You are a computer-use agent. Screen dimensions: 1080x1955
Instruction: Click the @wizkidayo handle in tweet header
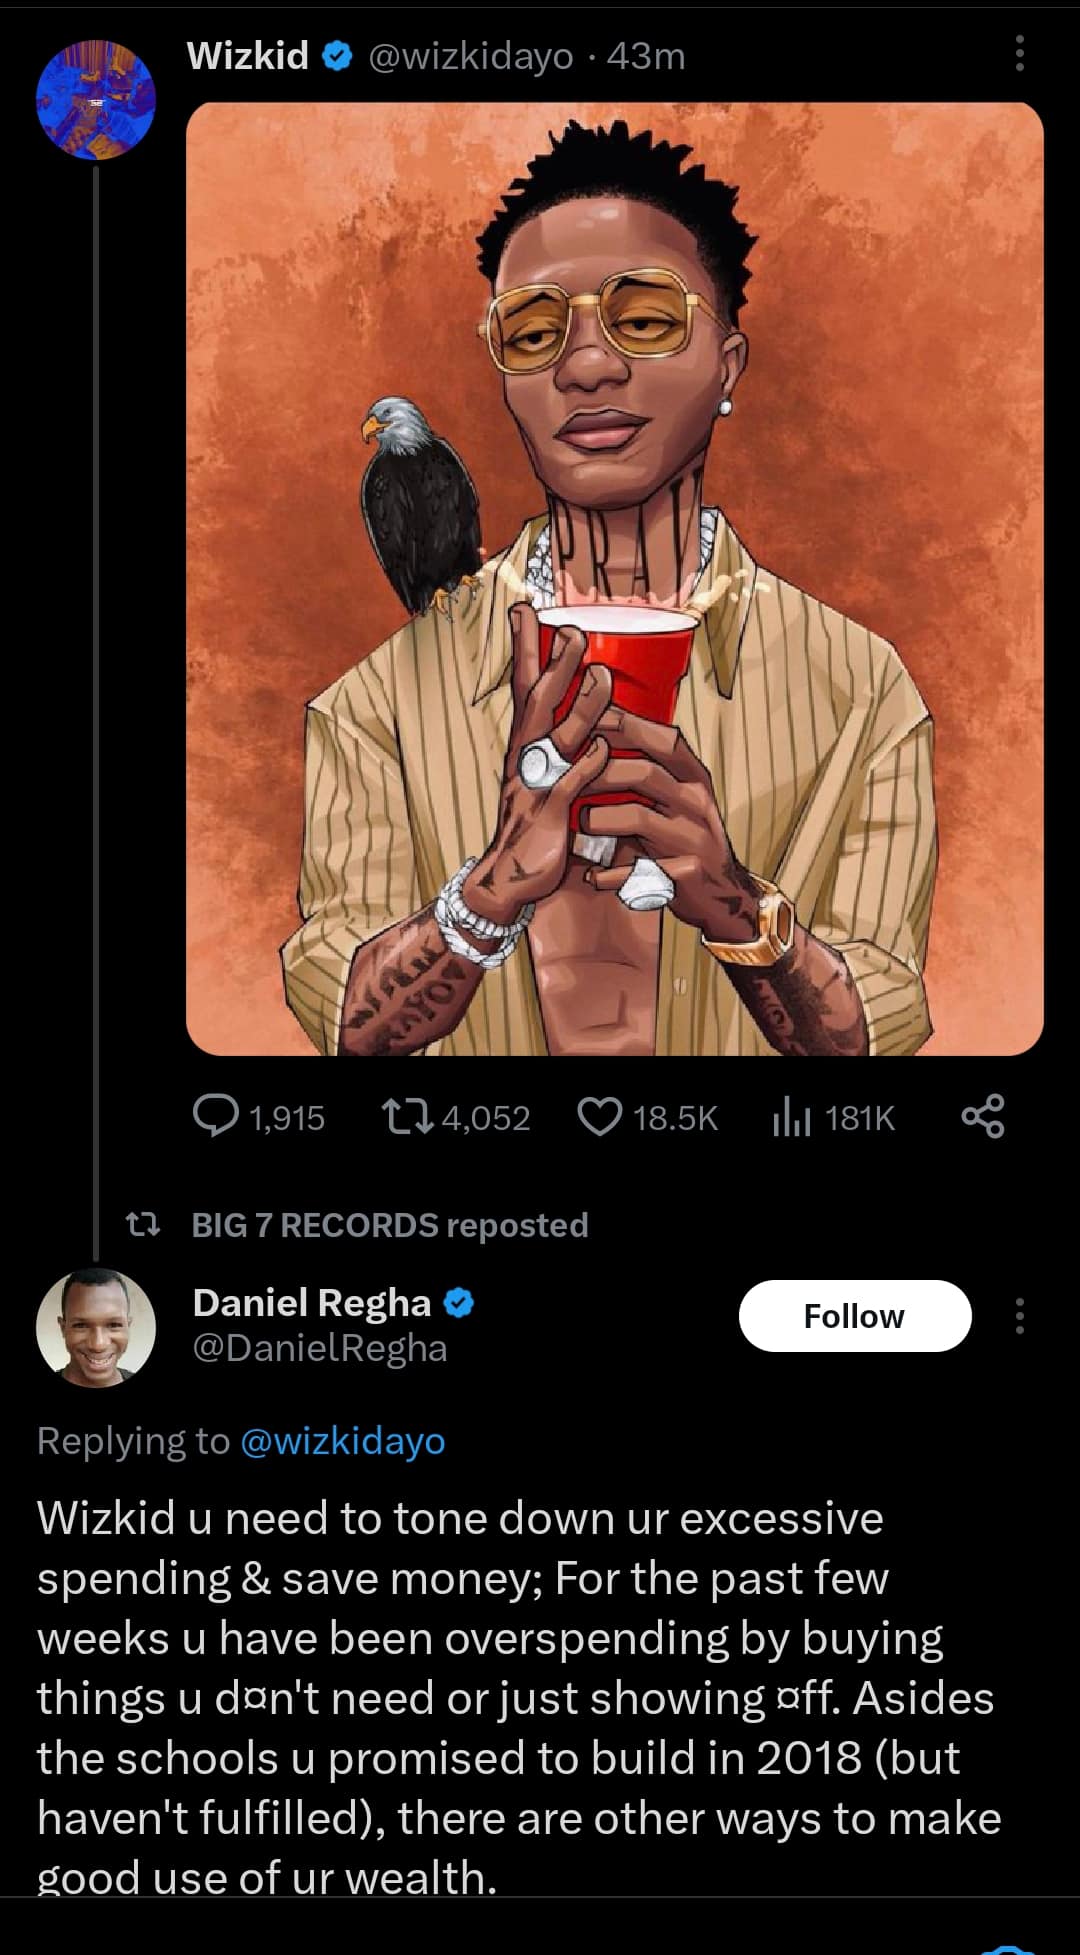click(471, 56)
